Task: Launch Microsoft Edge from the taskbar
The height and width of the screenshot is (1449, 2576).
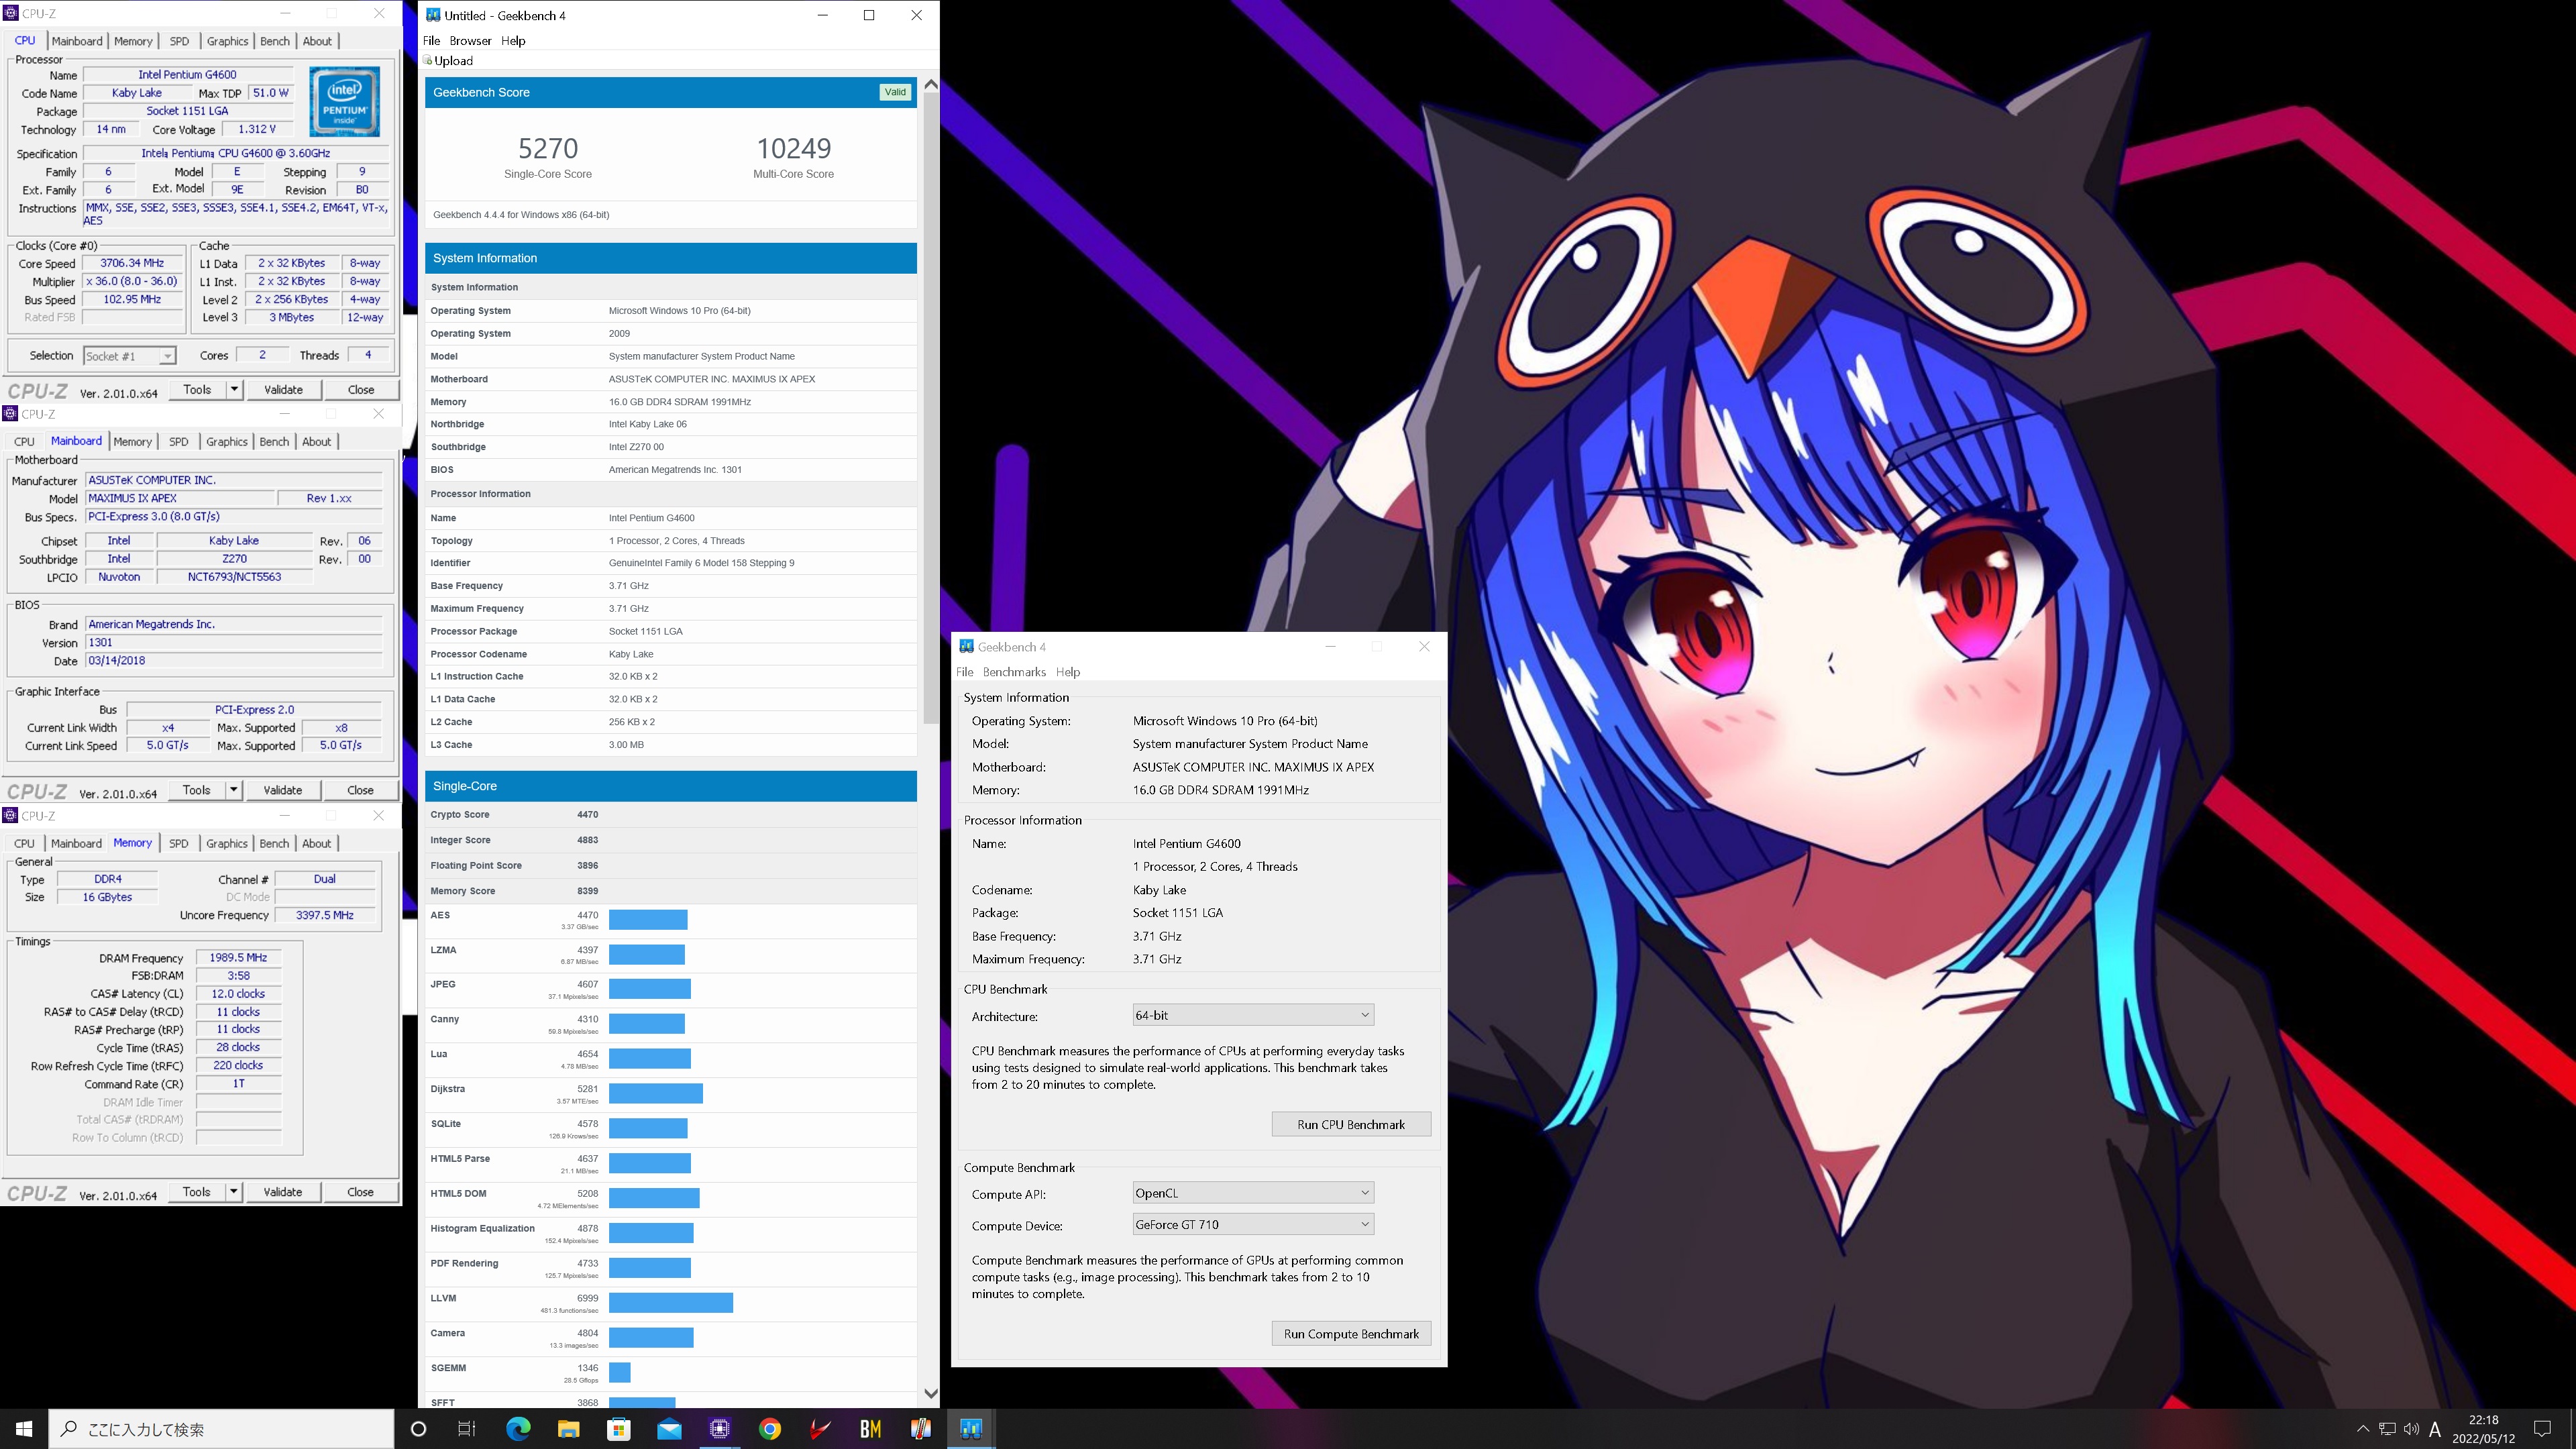Action: point(518,1428)
